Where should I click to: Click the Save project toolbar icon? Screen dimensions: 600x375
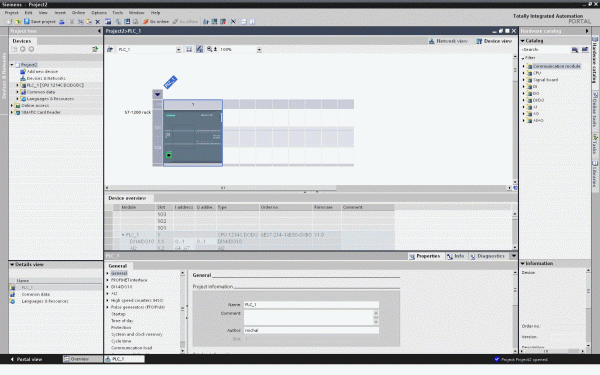27,22
